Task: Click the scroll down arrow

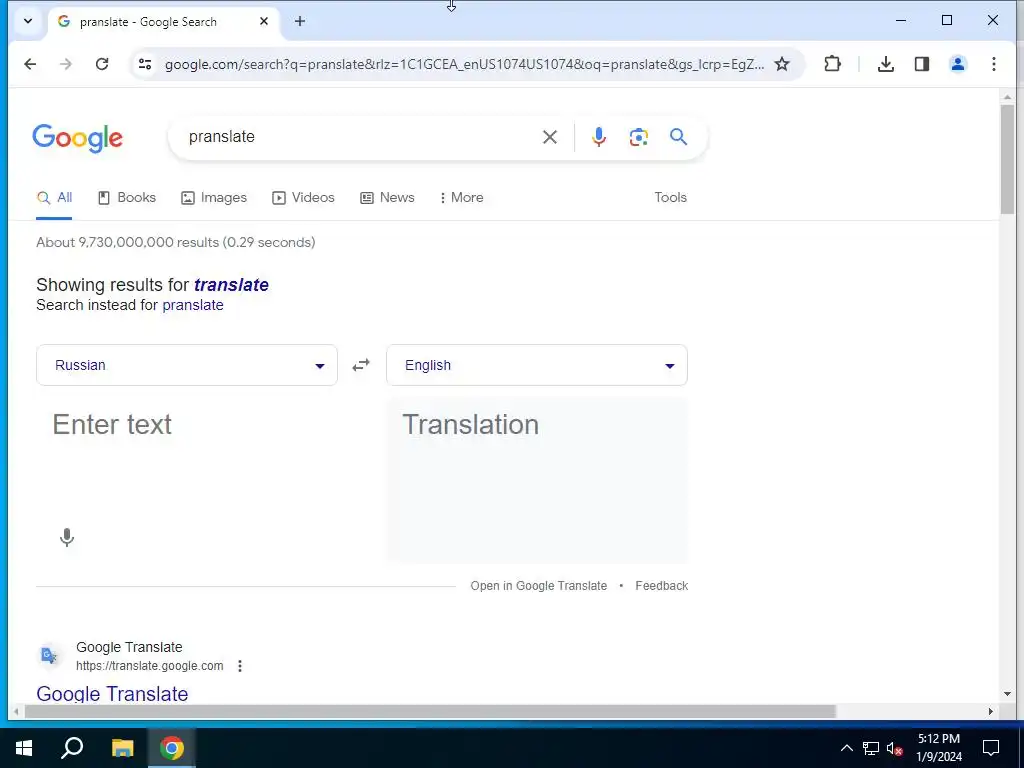Action: click(x=1007, y=694)
